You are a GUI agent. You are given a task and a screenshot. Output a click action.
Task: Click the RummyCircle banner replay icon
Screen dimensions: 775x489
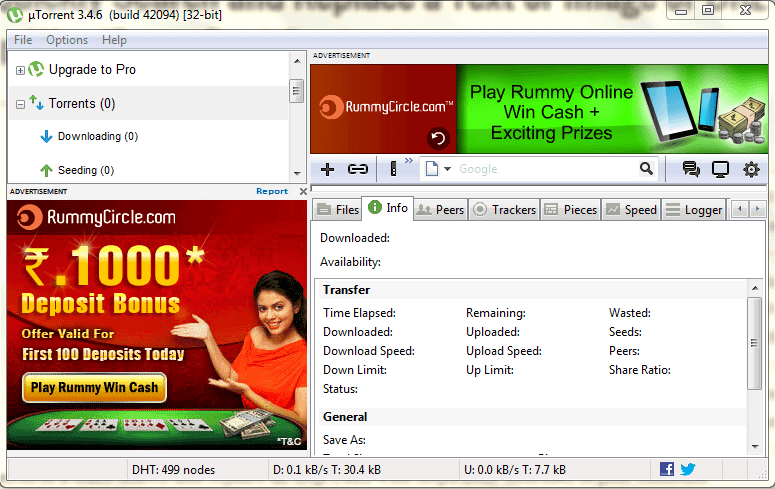[x=438, y=138]
